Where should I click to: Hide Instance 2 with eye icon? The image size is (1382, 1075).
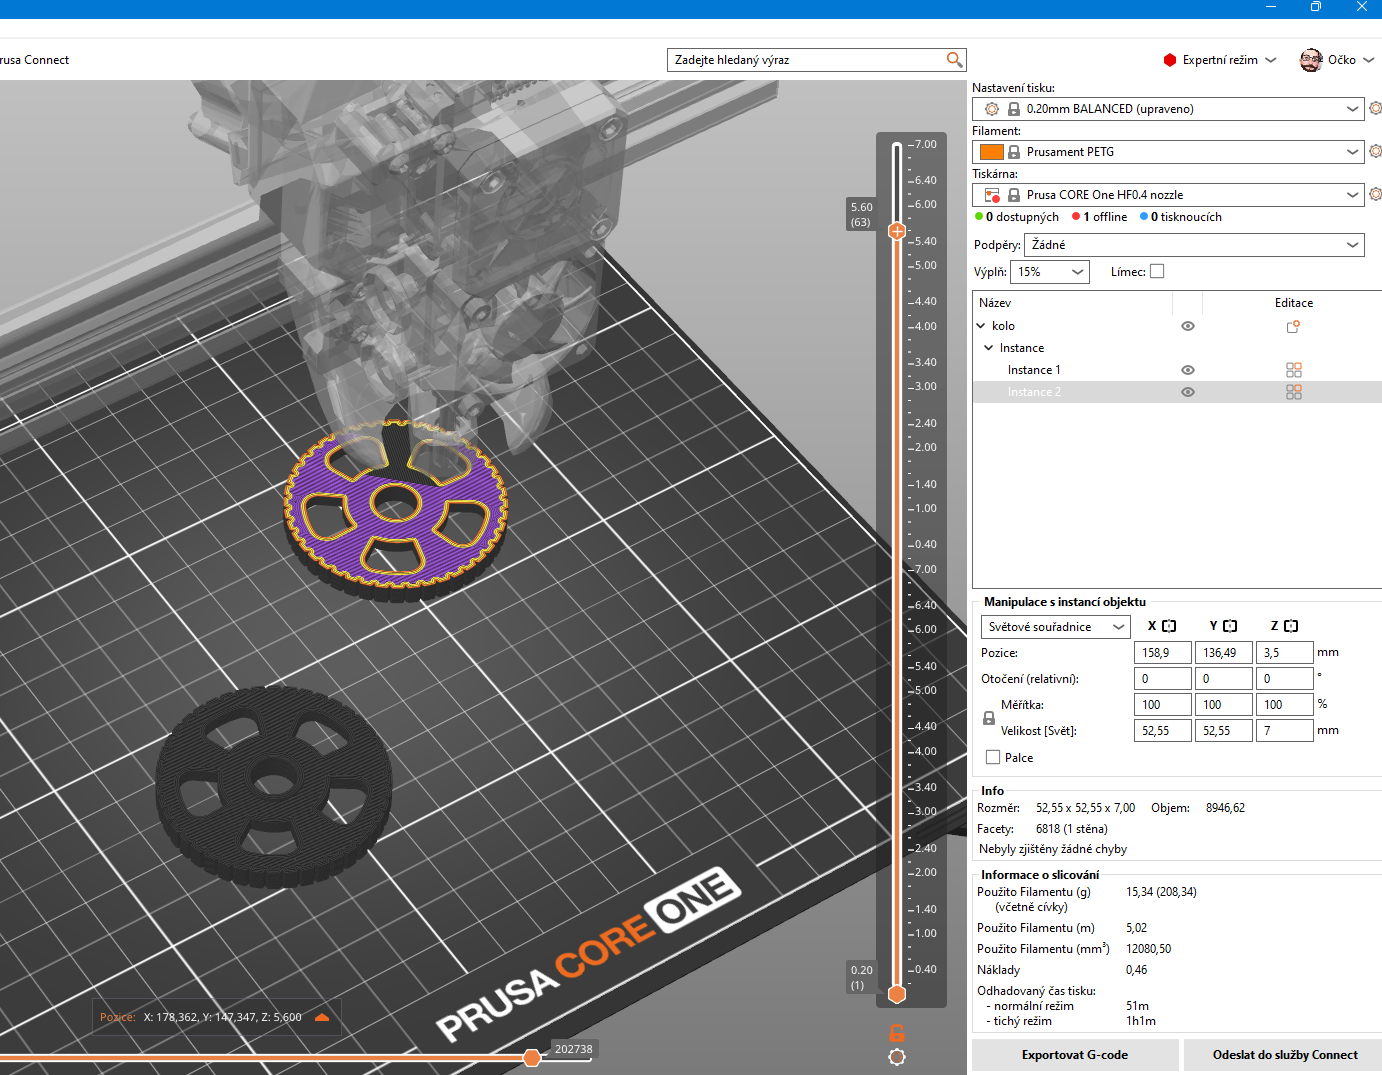(1187, 392)
